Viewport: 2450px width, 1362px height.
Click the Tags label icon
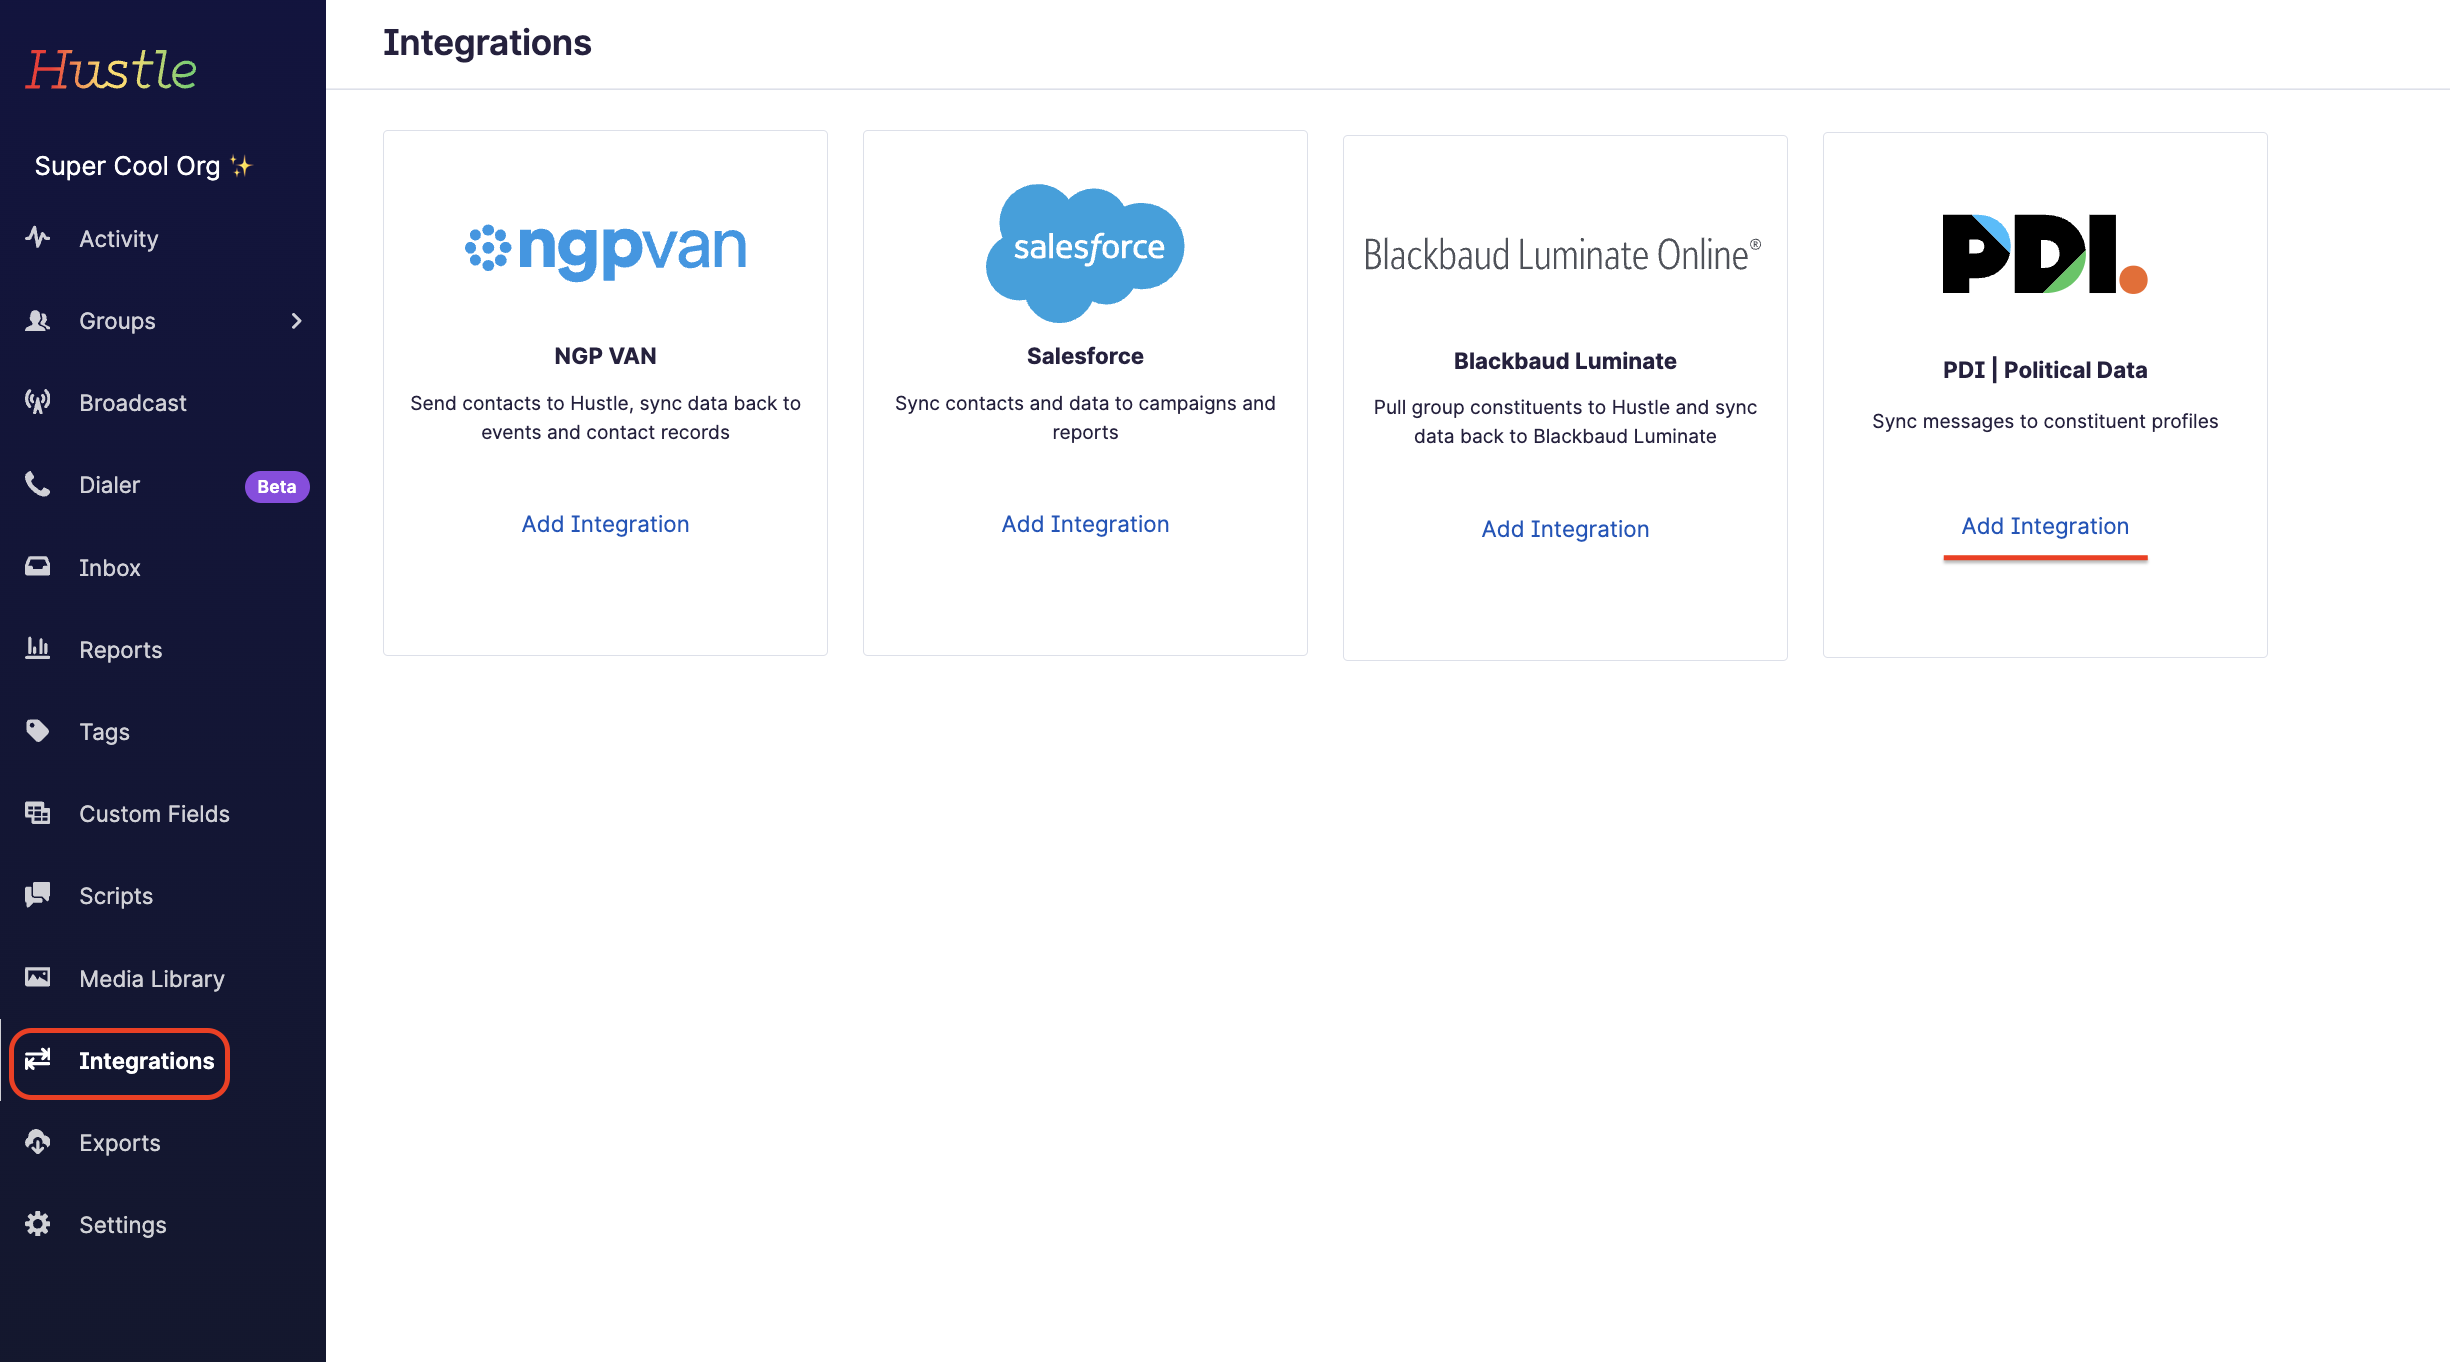click(38, 731)
